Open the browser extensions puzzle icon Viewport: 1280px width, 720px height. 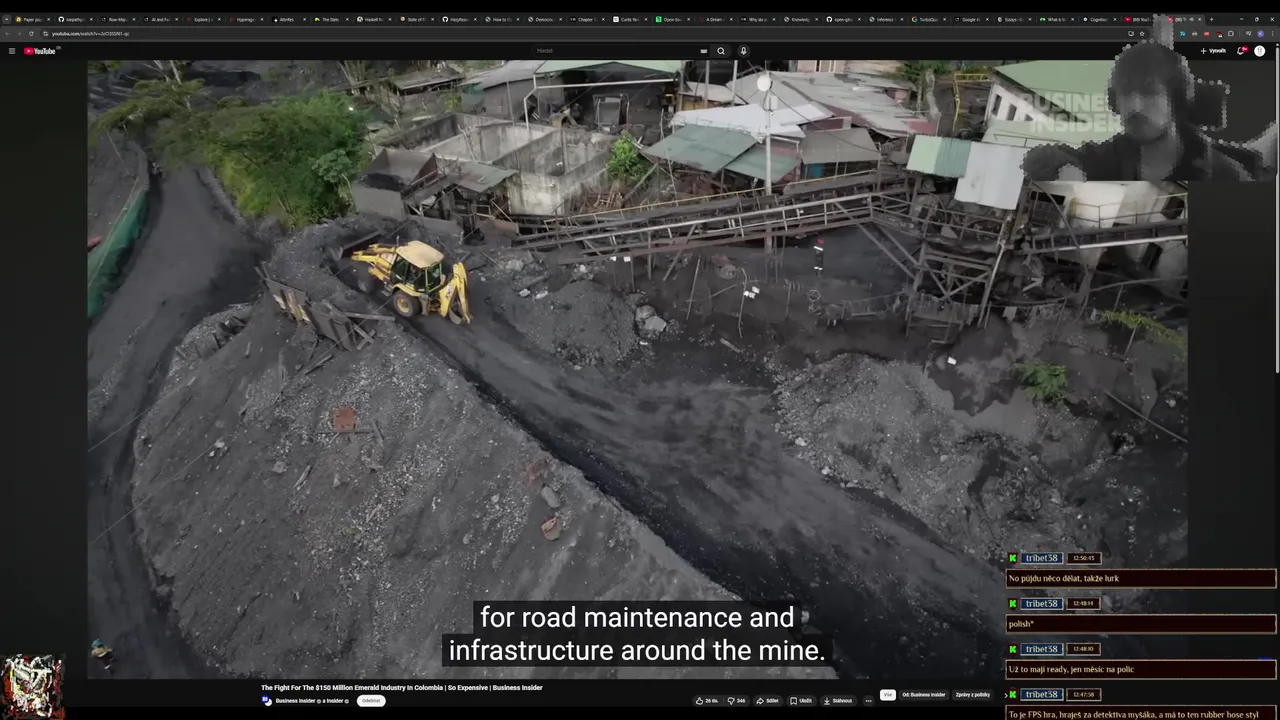(1230, 33)
